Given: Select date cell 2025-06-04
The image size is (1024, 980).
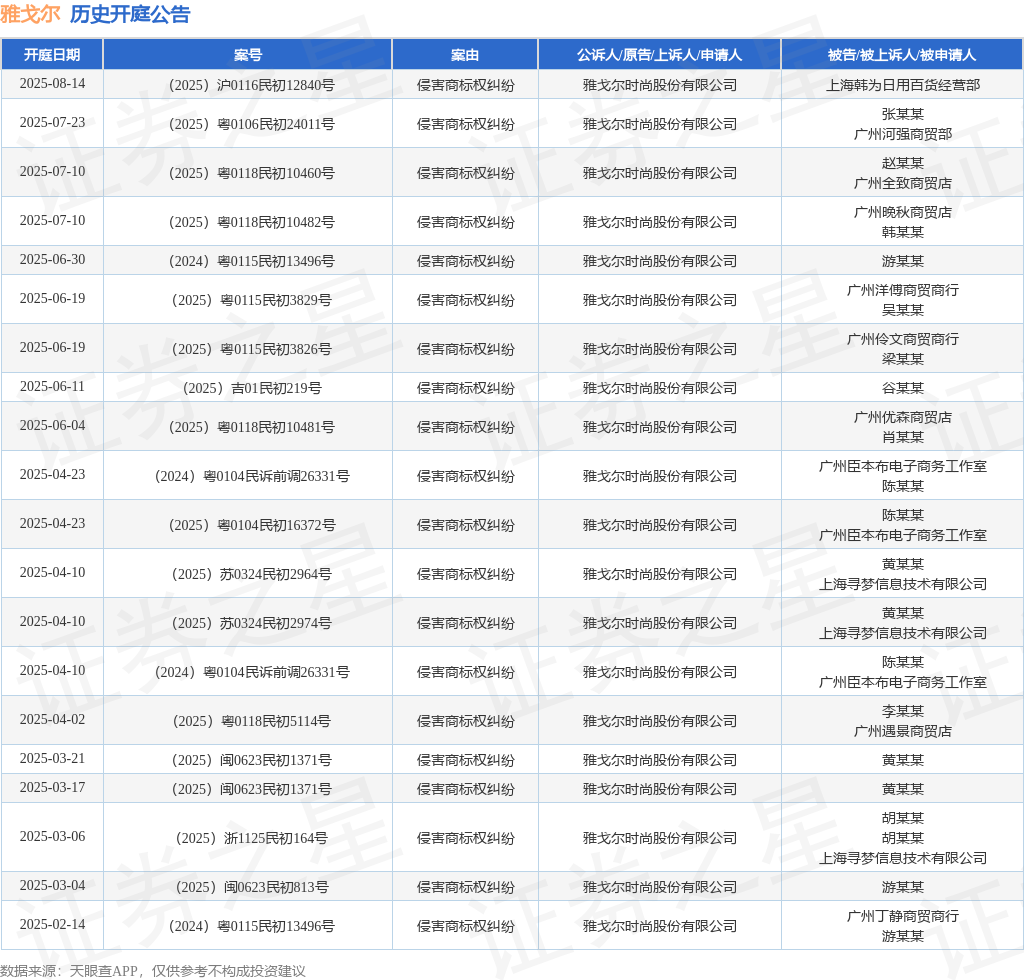Looking at the screenshot, I should pos(52,426).
